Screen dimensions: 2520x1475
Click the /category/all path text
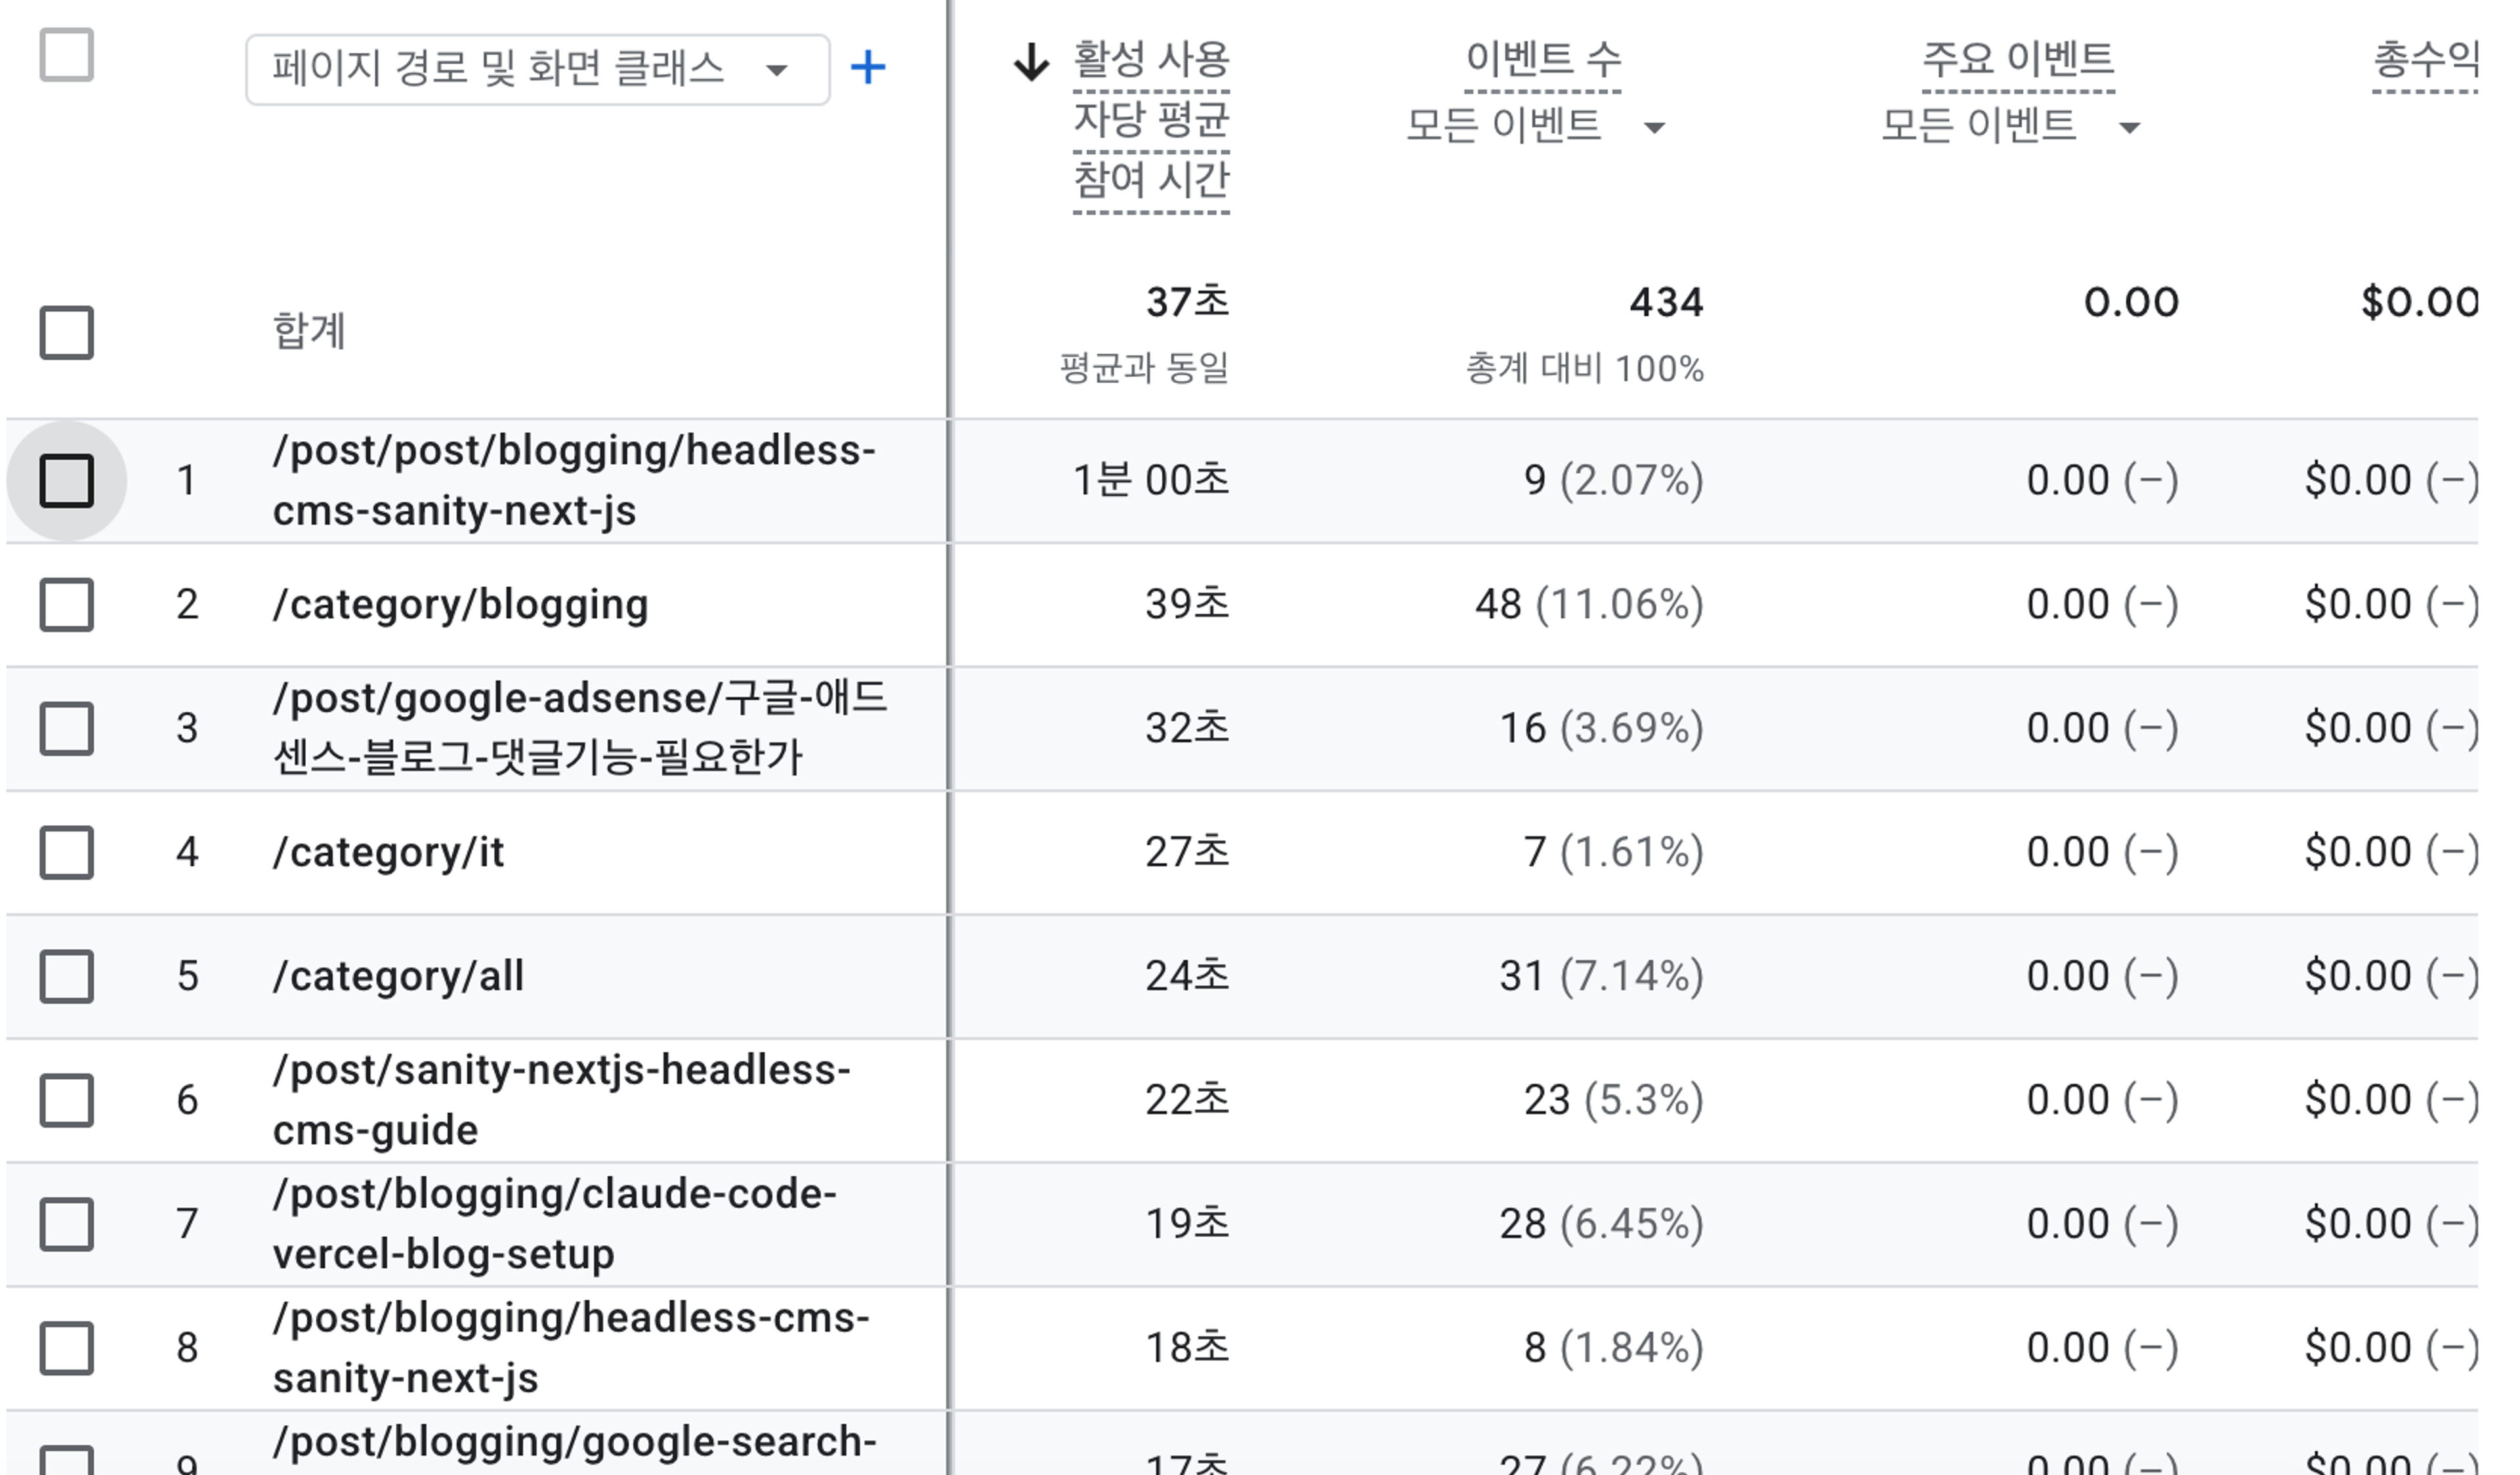tap(398, 977)
